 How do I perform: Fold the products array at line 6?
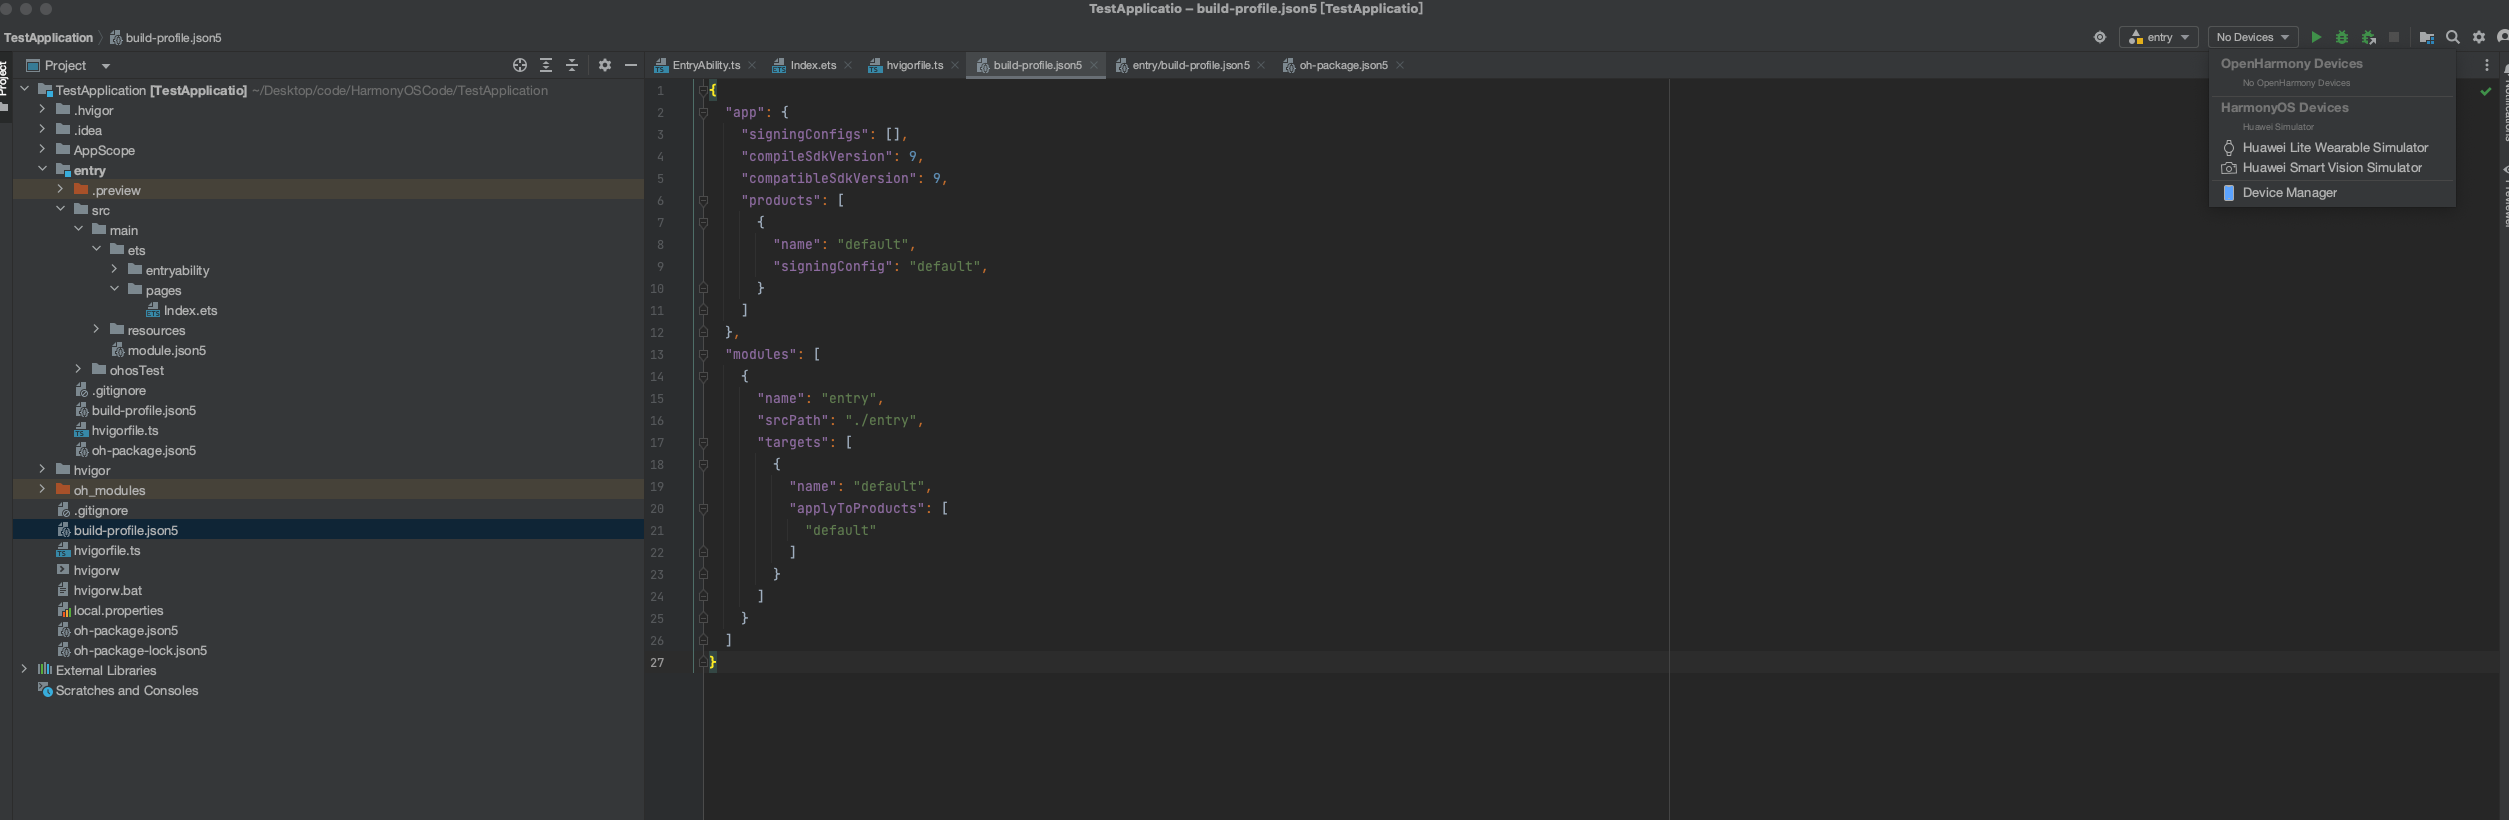[x=703, y=200]
